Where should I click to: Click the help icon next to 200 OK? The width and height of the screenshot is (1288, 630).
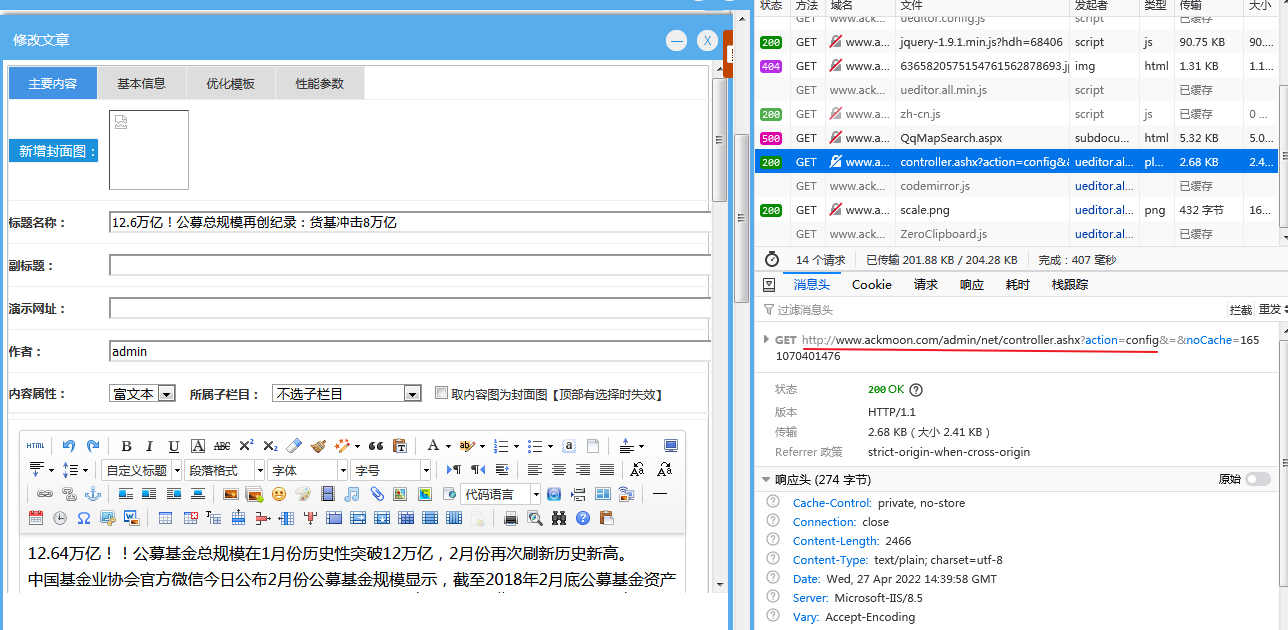(x=916, y=390)
